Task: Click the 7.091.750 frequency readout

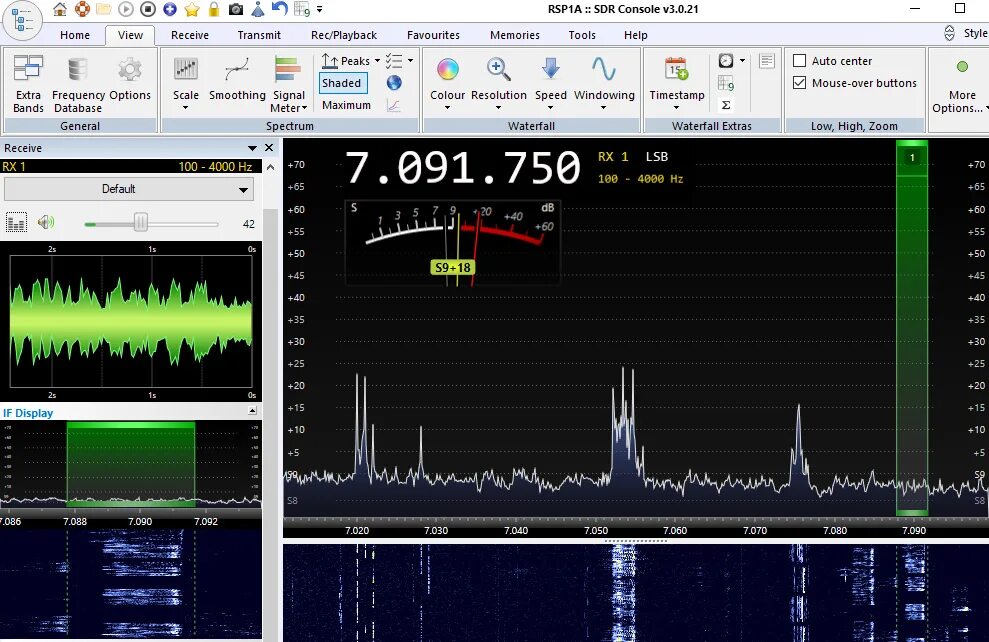Action: pos(462,168)
